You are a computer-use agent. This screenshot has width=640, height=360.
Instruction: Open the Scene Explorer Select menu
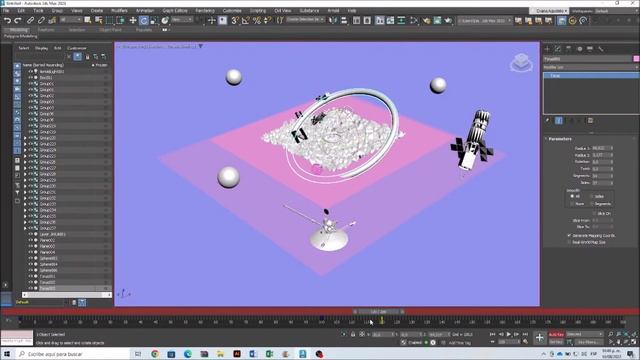pyautogui.click(x=24, y=48)
